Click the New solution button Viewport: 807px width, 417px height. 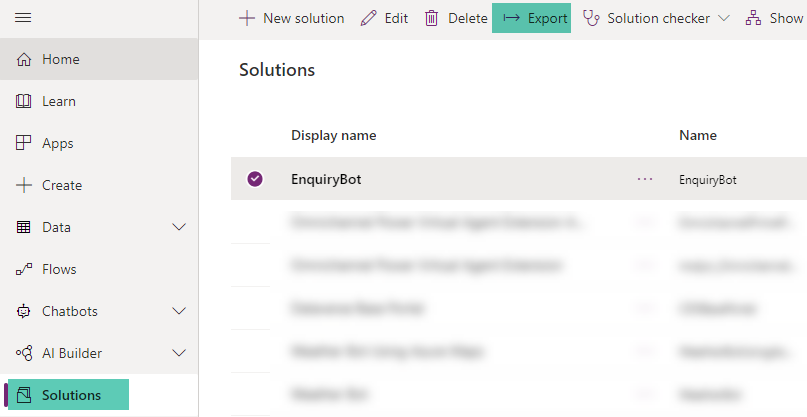point(291,19)
